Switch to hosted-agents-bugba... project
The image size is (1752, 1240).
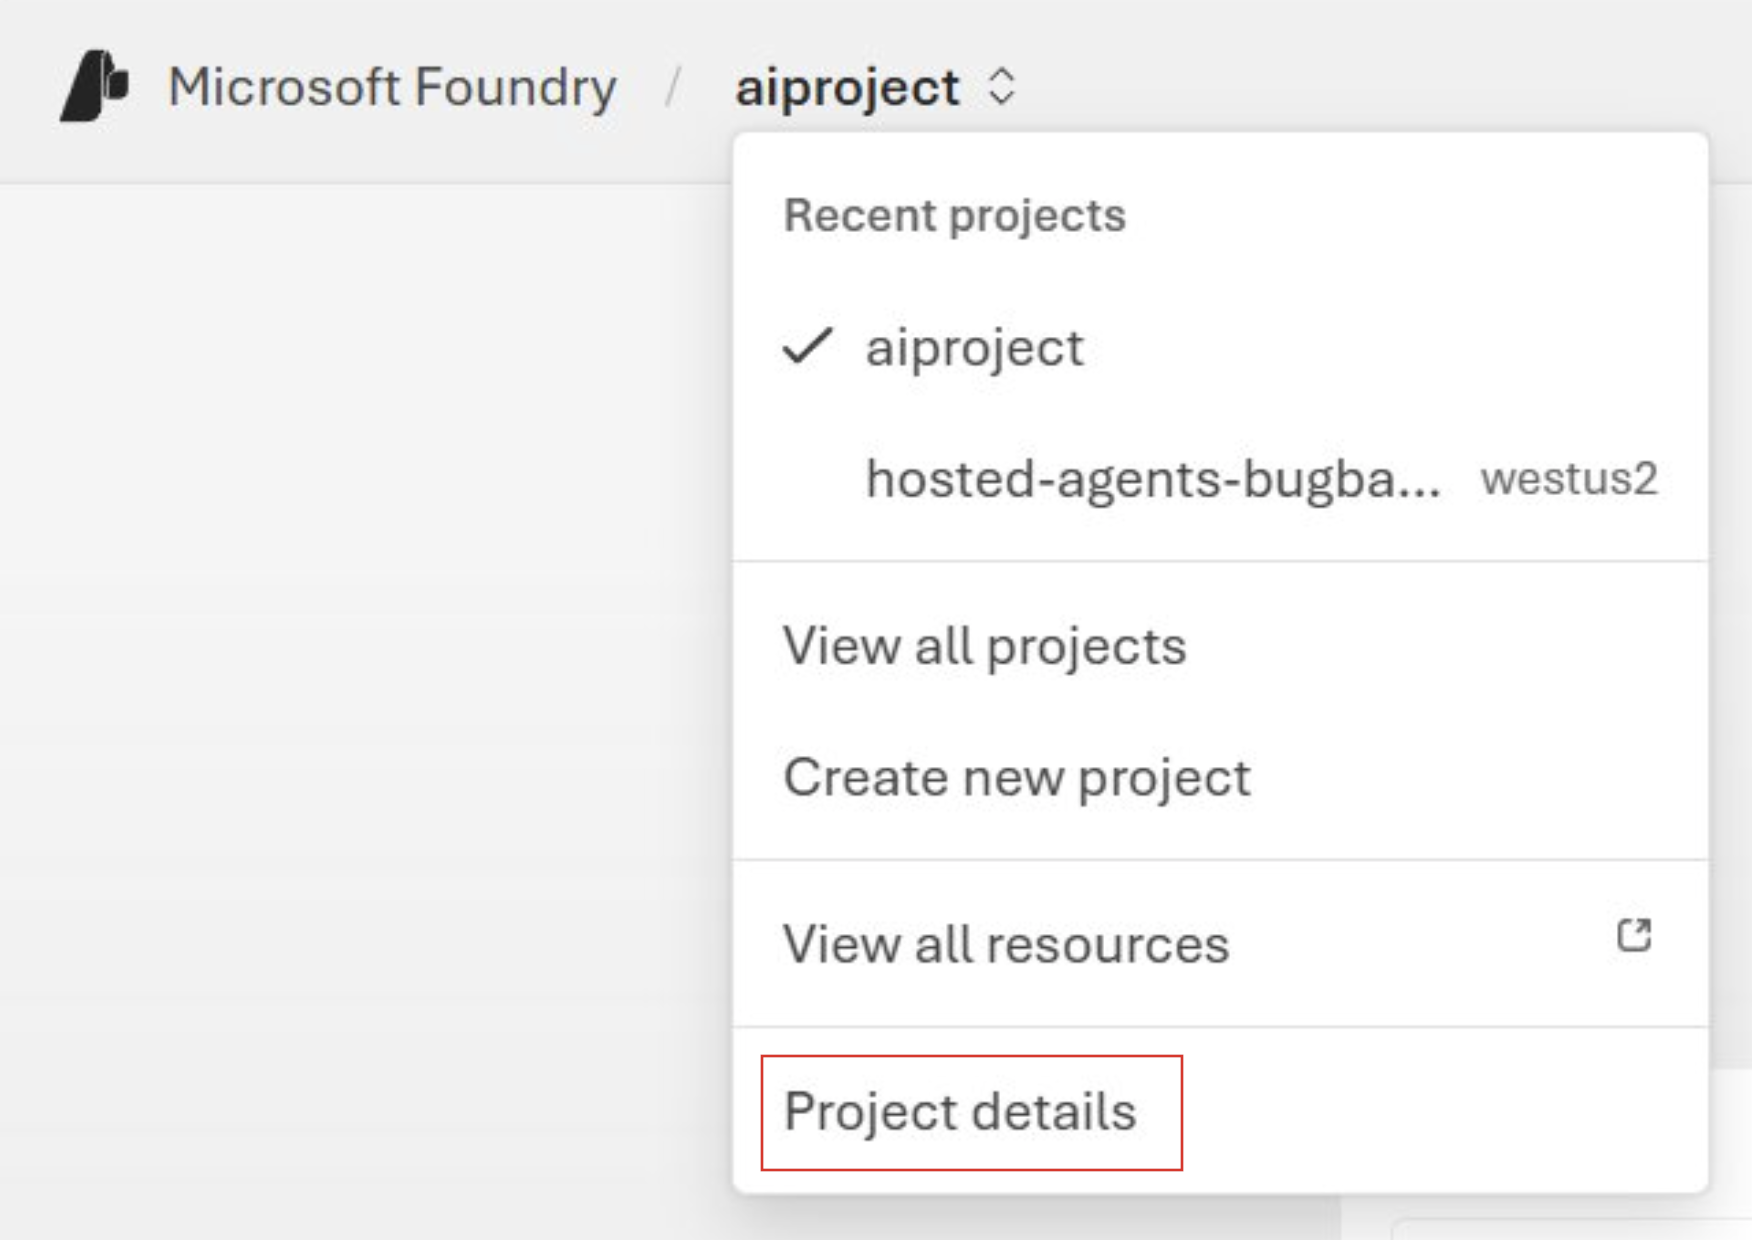[x=1152, y=478]
